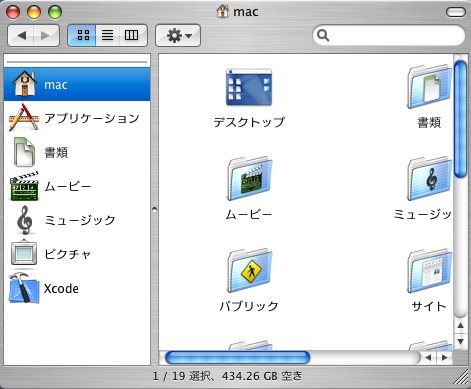Open アプリケーション in the sidebar
471x389 pixels.
77,118
